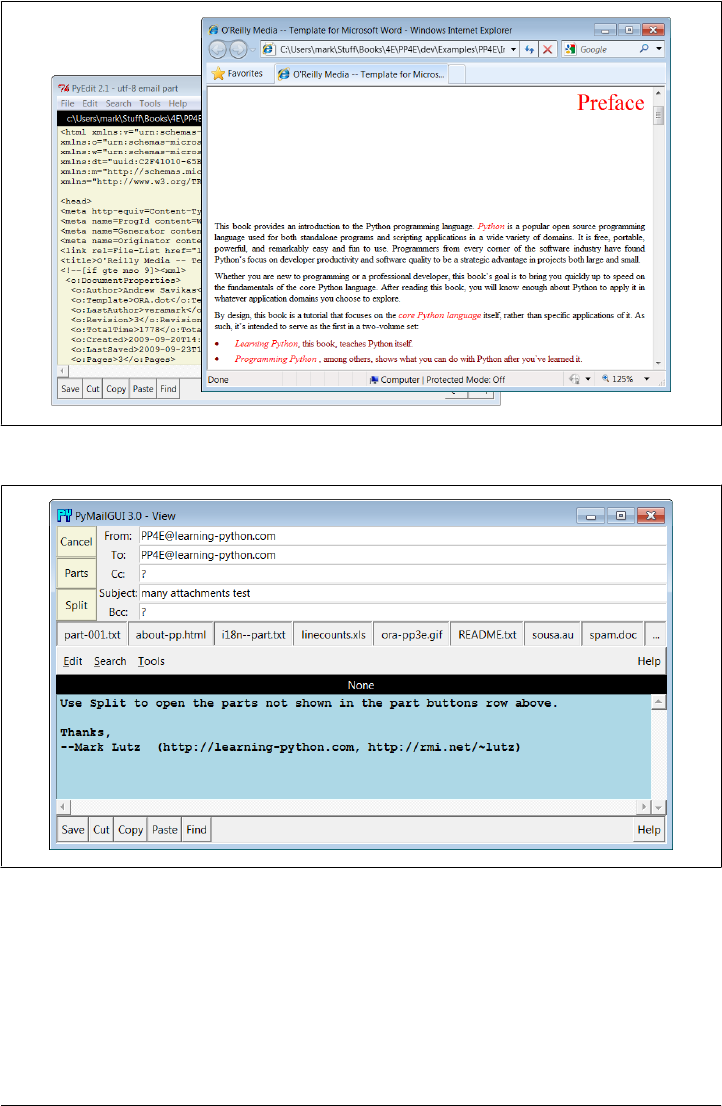
Task: Click the Internet Explorer back arrow
Action: click(x=218, y=49)
